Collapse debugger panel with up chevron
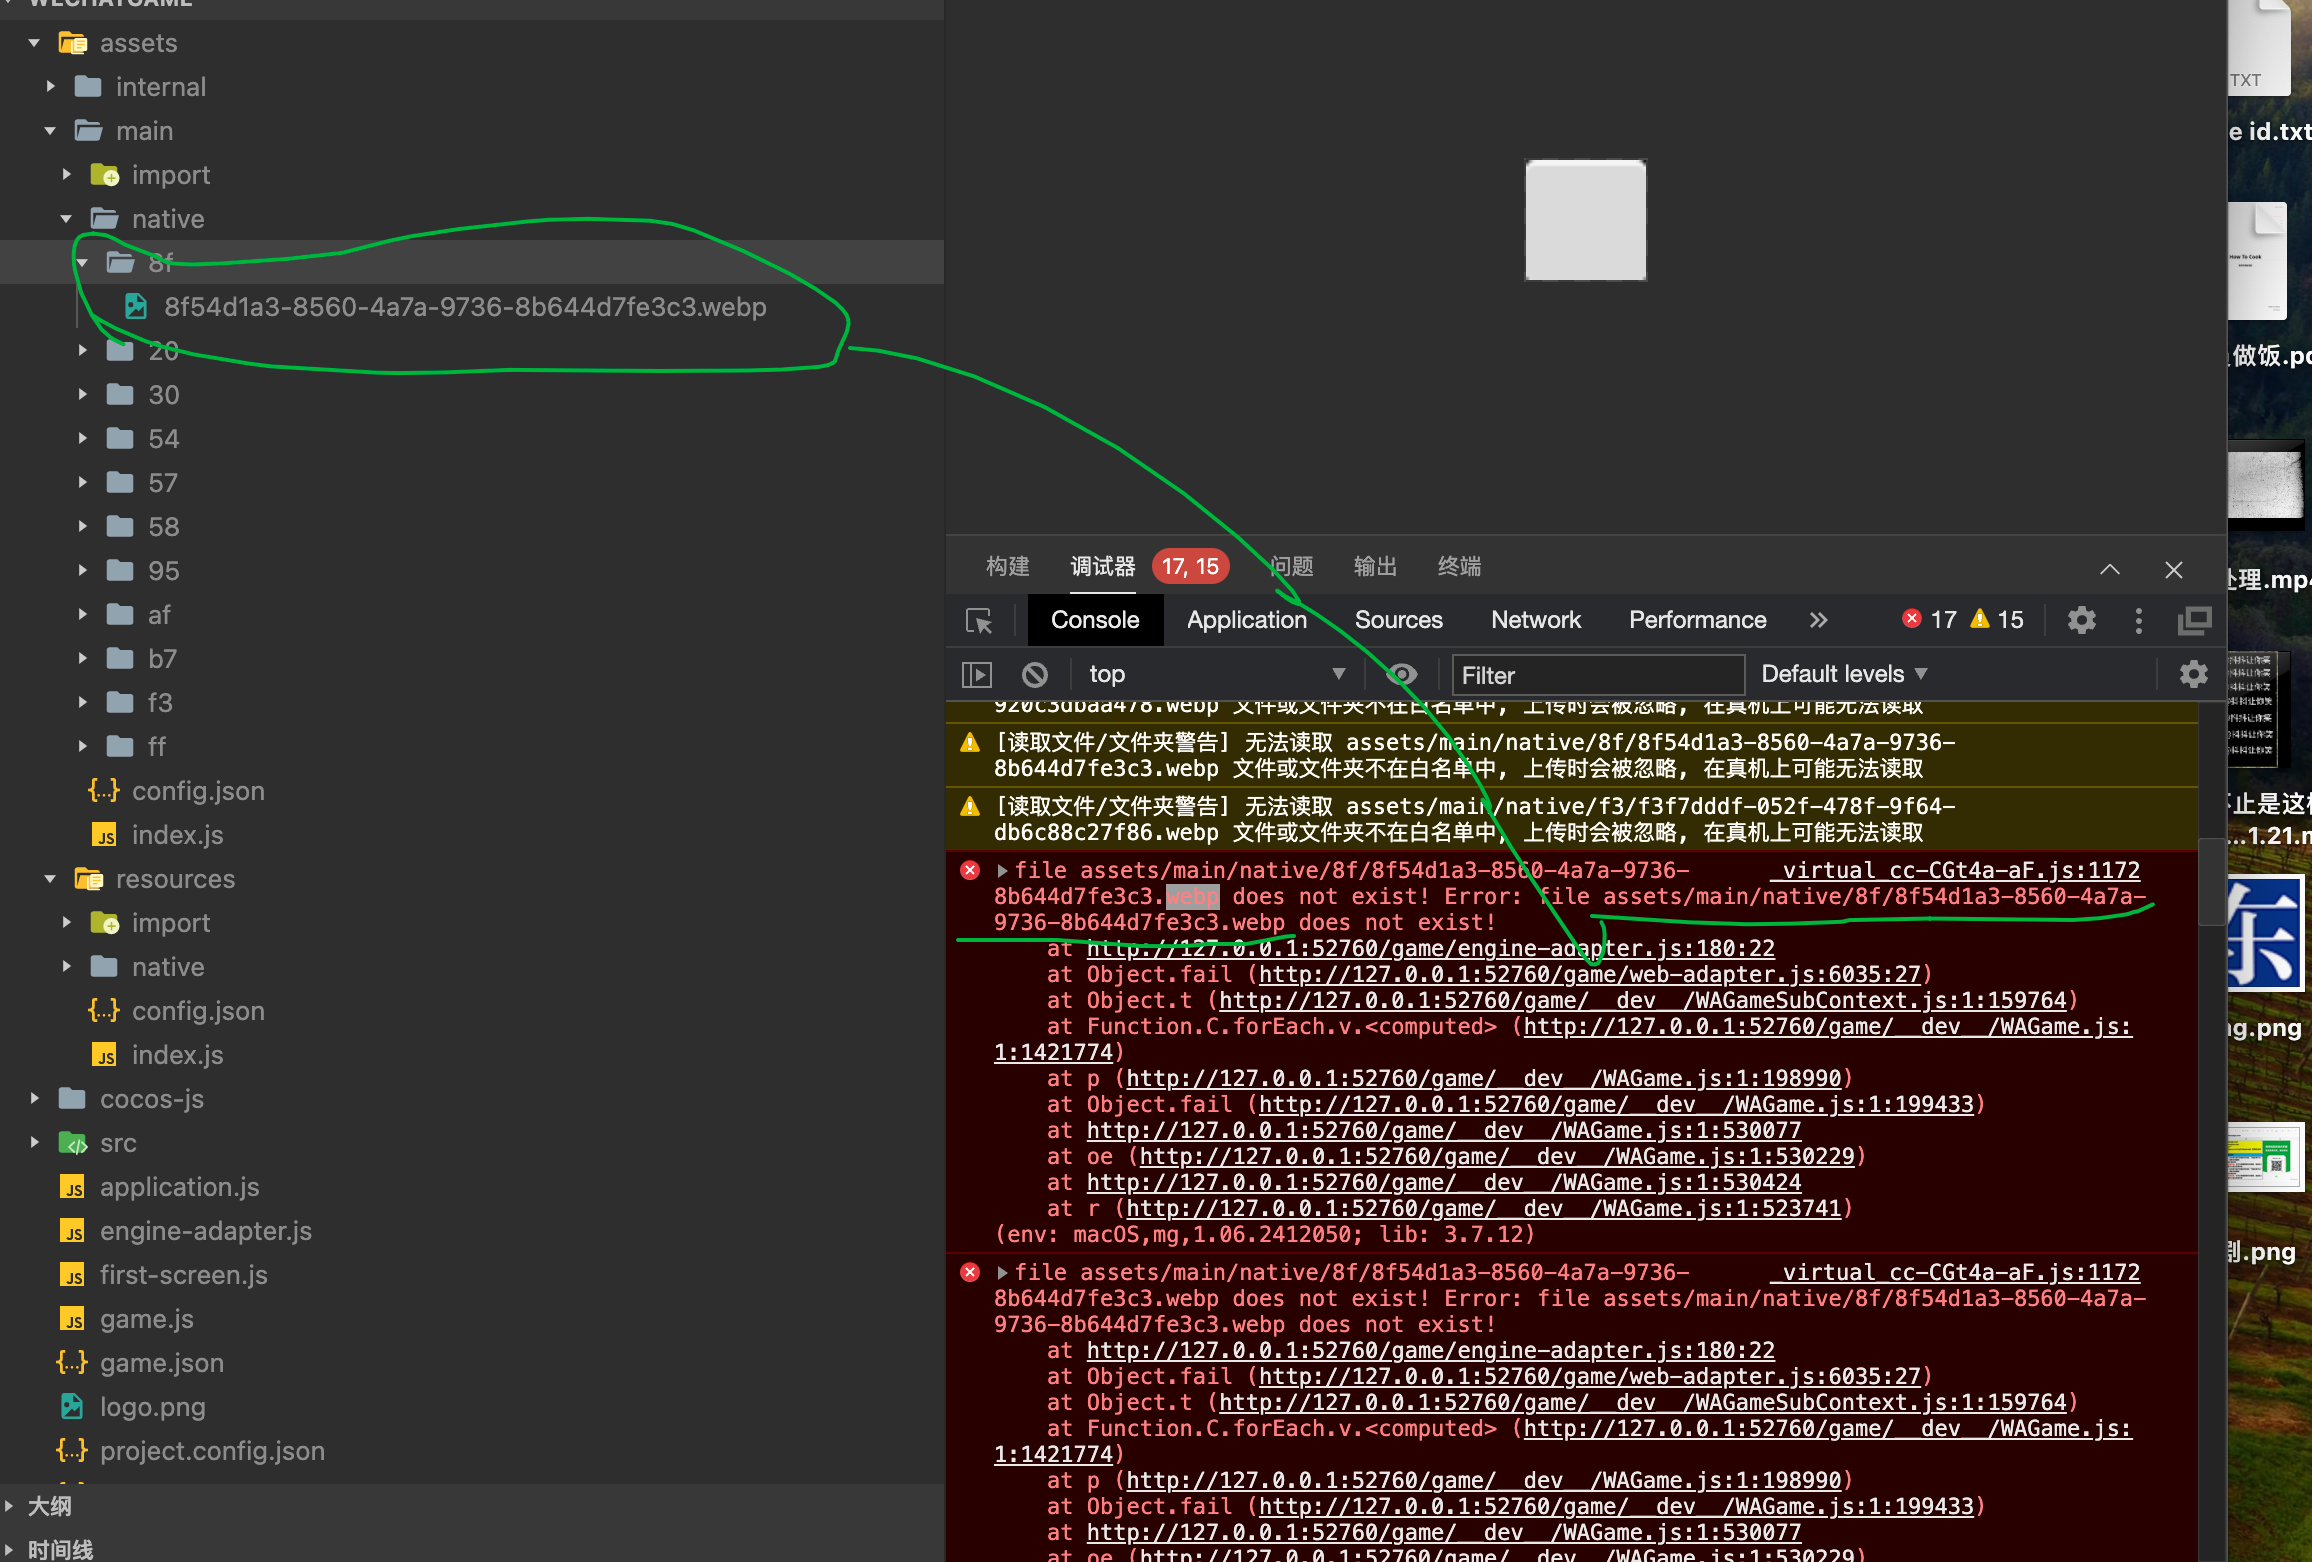 click(x=2110, y=569)
